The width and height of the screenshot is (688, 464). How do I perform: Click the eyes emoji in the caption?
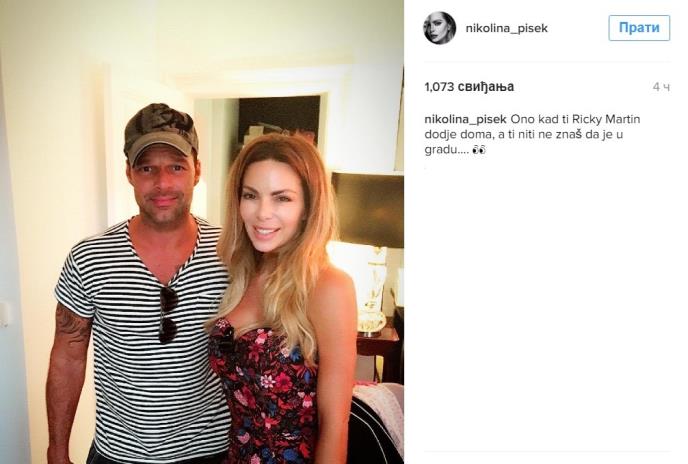click(479, 150)
